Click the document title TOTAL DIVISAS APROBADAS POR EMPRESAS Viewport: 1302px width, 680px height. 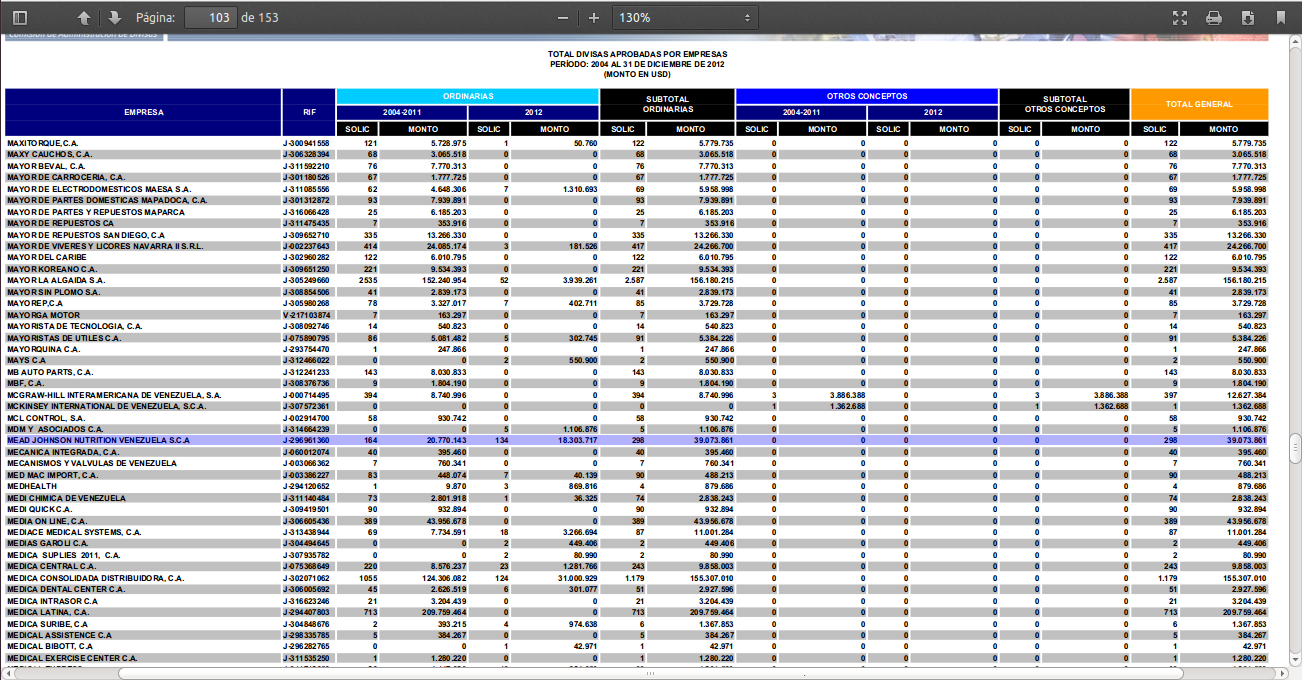[638, 53]
